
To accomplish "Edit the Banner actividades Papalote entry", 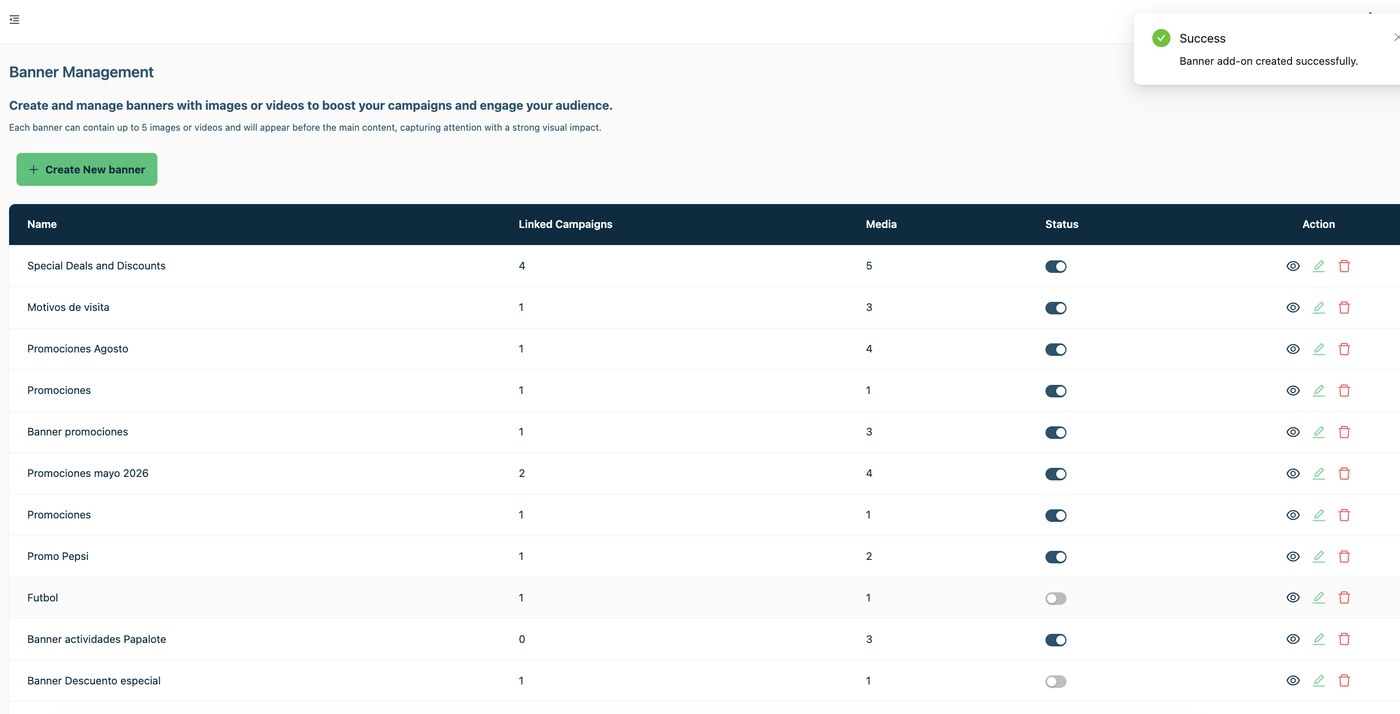I will point(1319,640).
